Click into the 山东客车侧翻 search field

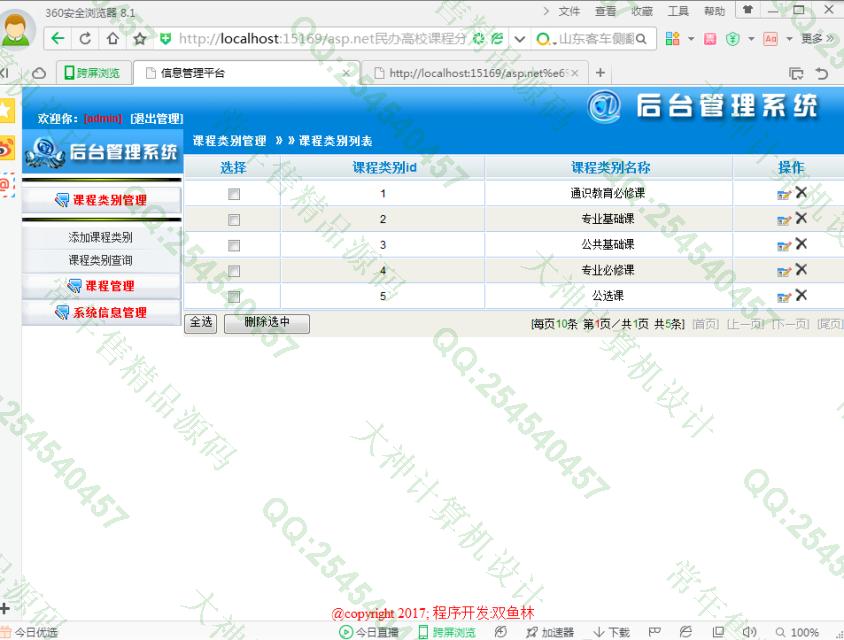[x=596, y=39]
